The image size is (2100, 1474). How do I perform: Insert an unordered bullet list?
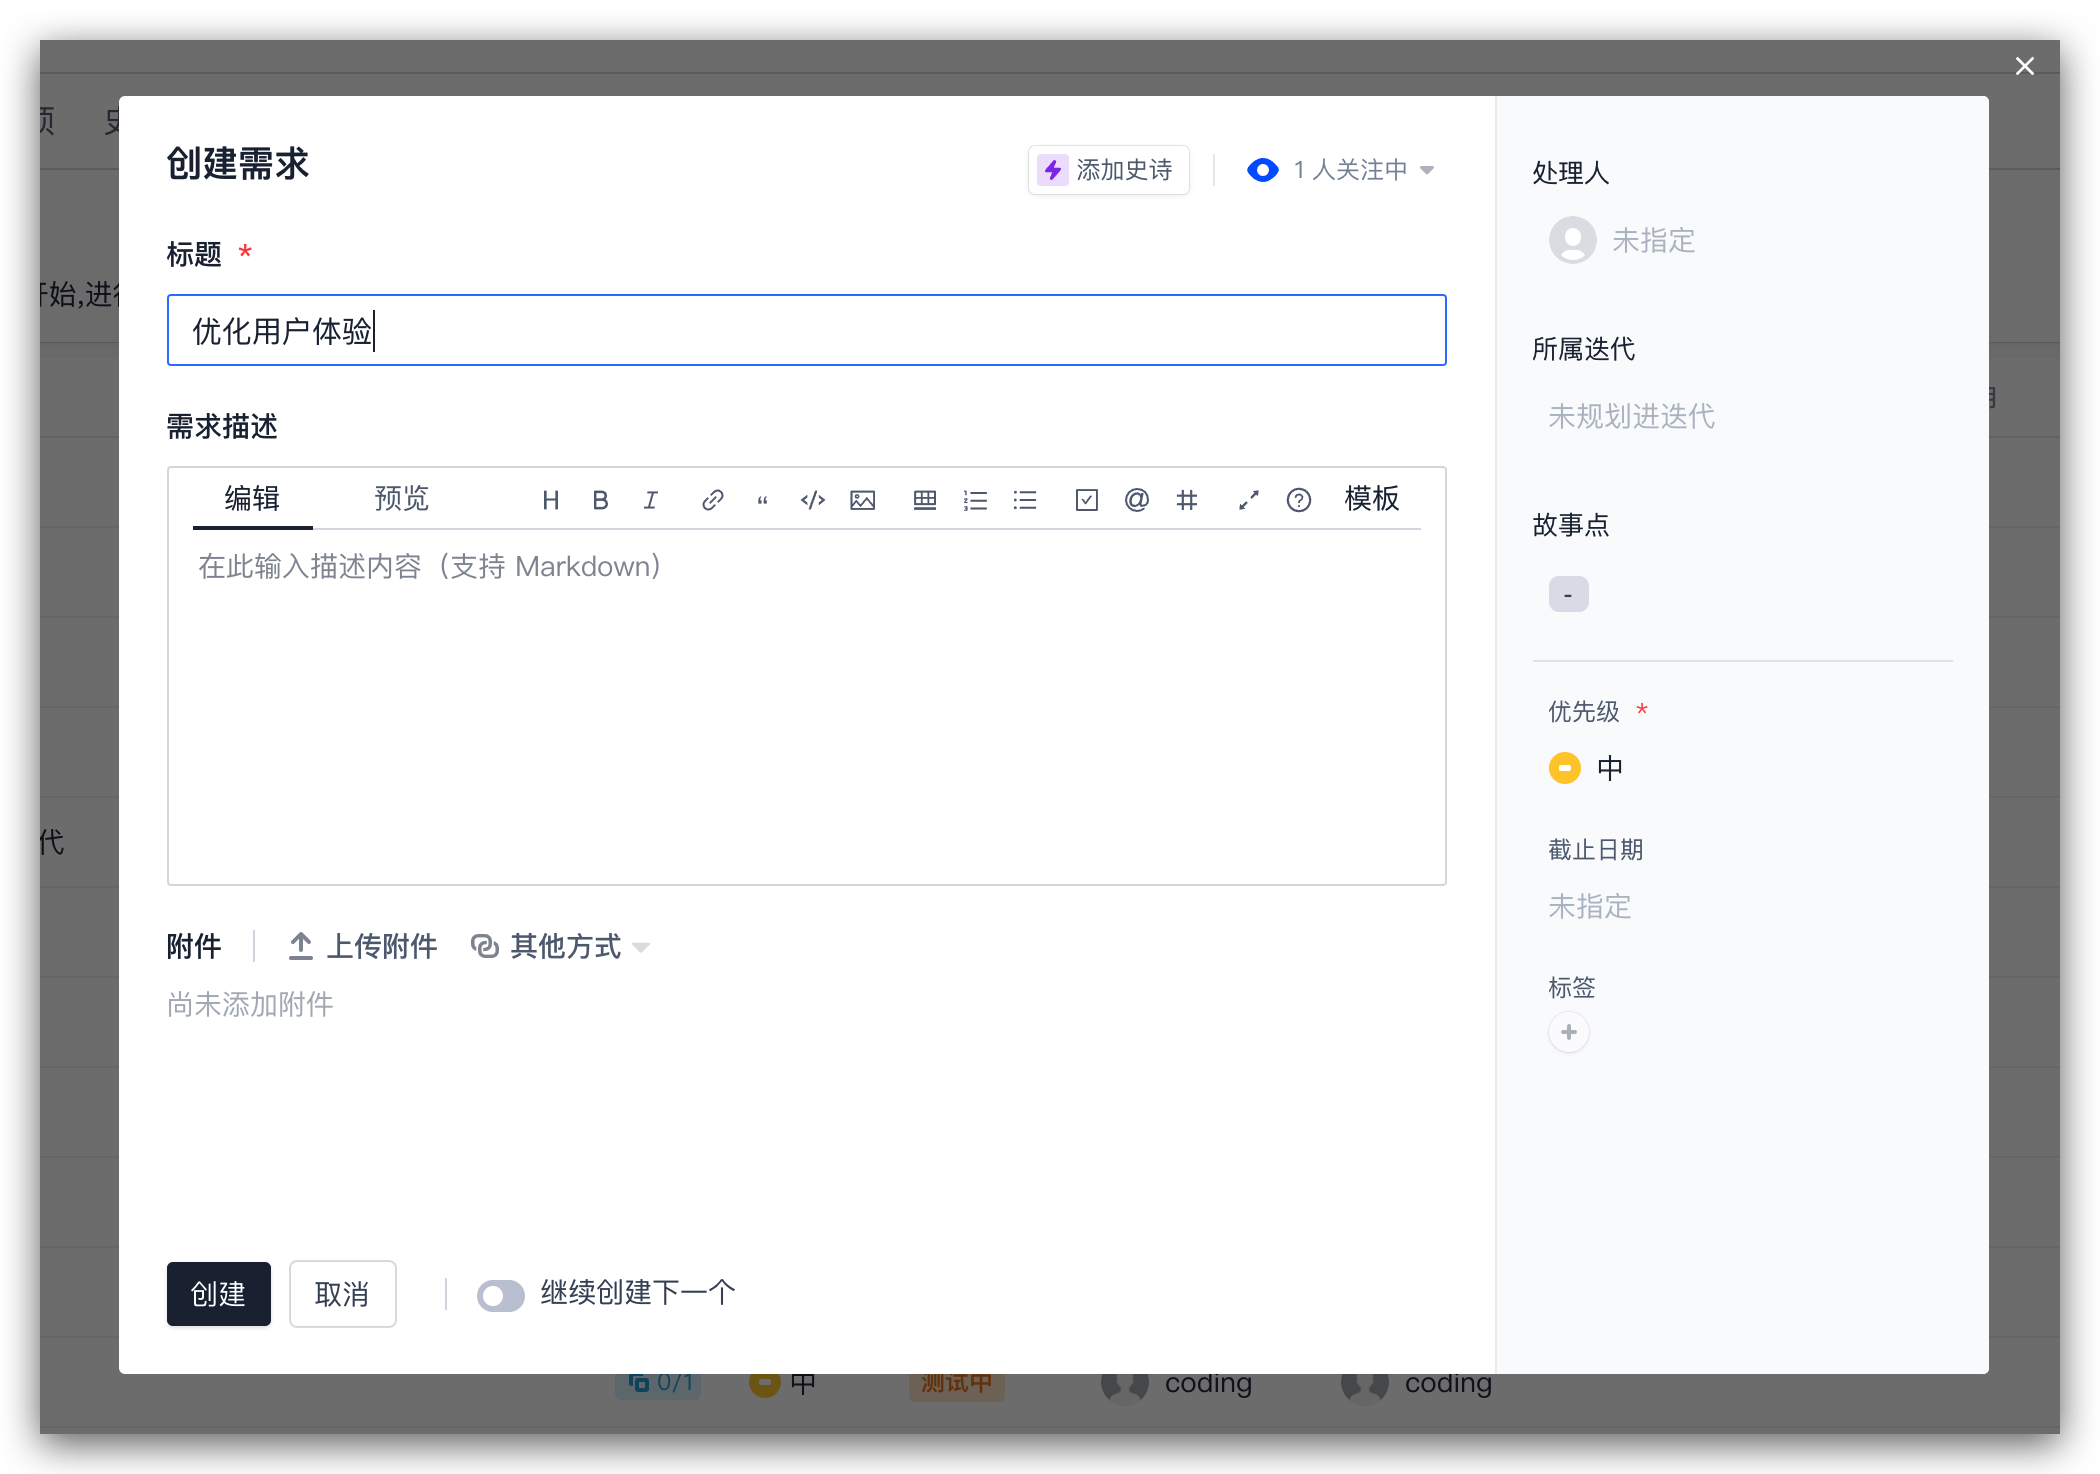1025,500
